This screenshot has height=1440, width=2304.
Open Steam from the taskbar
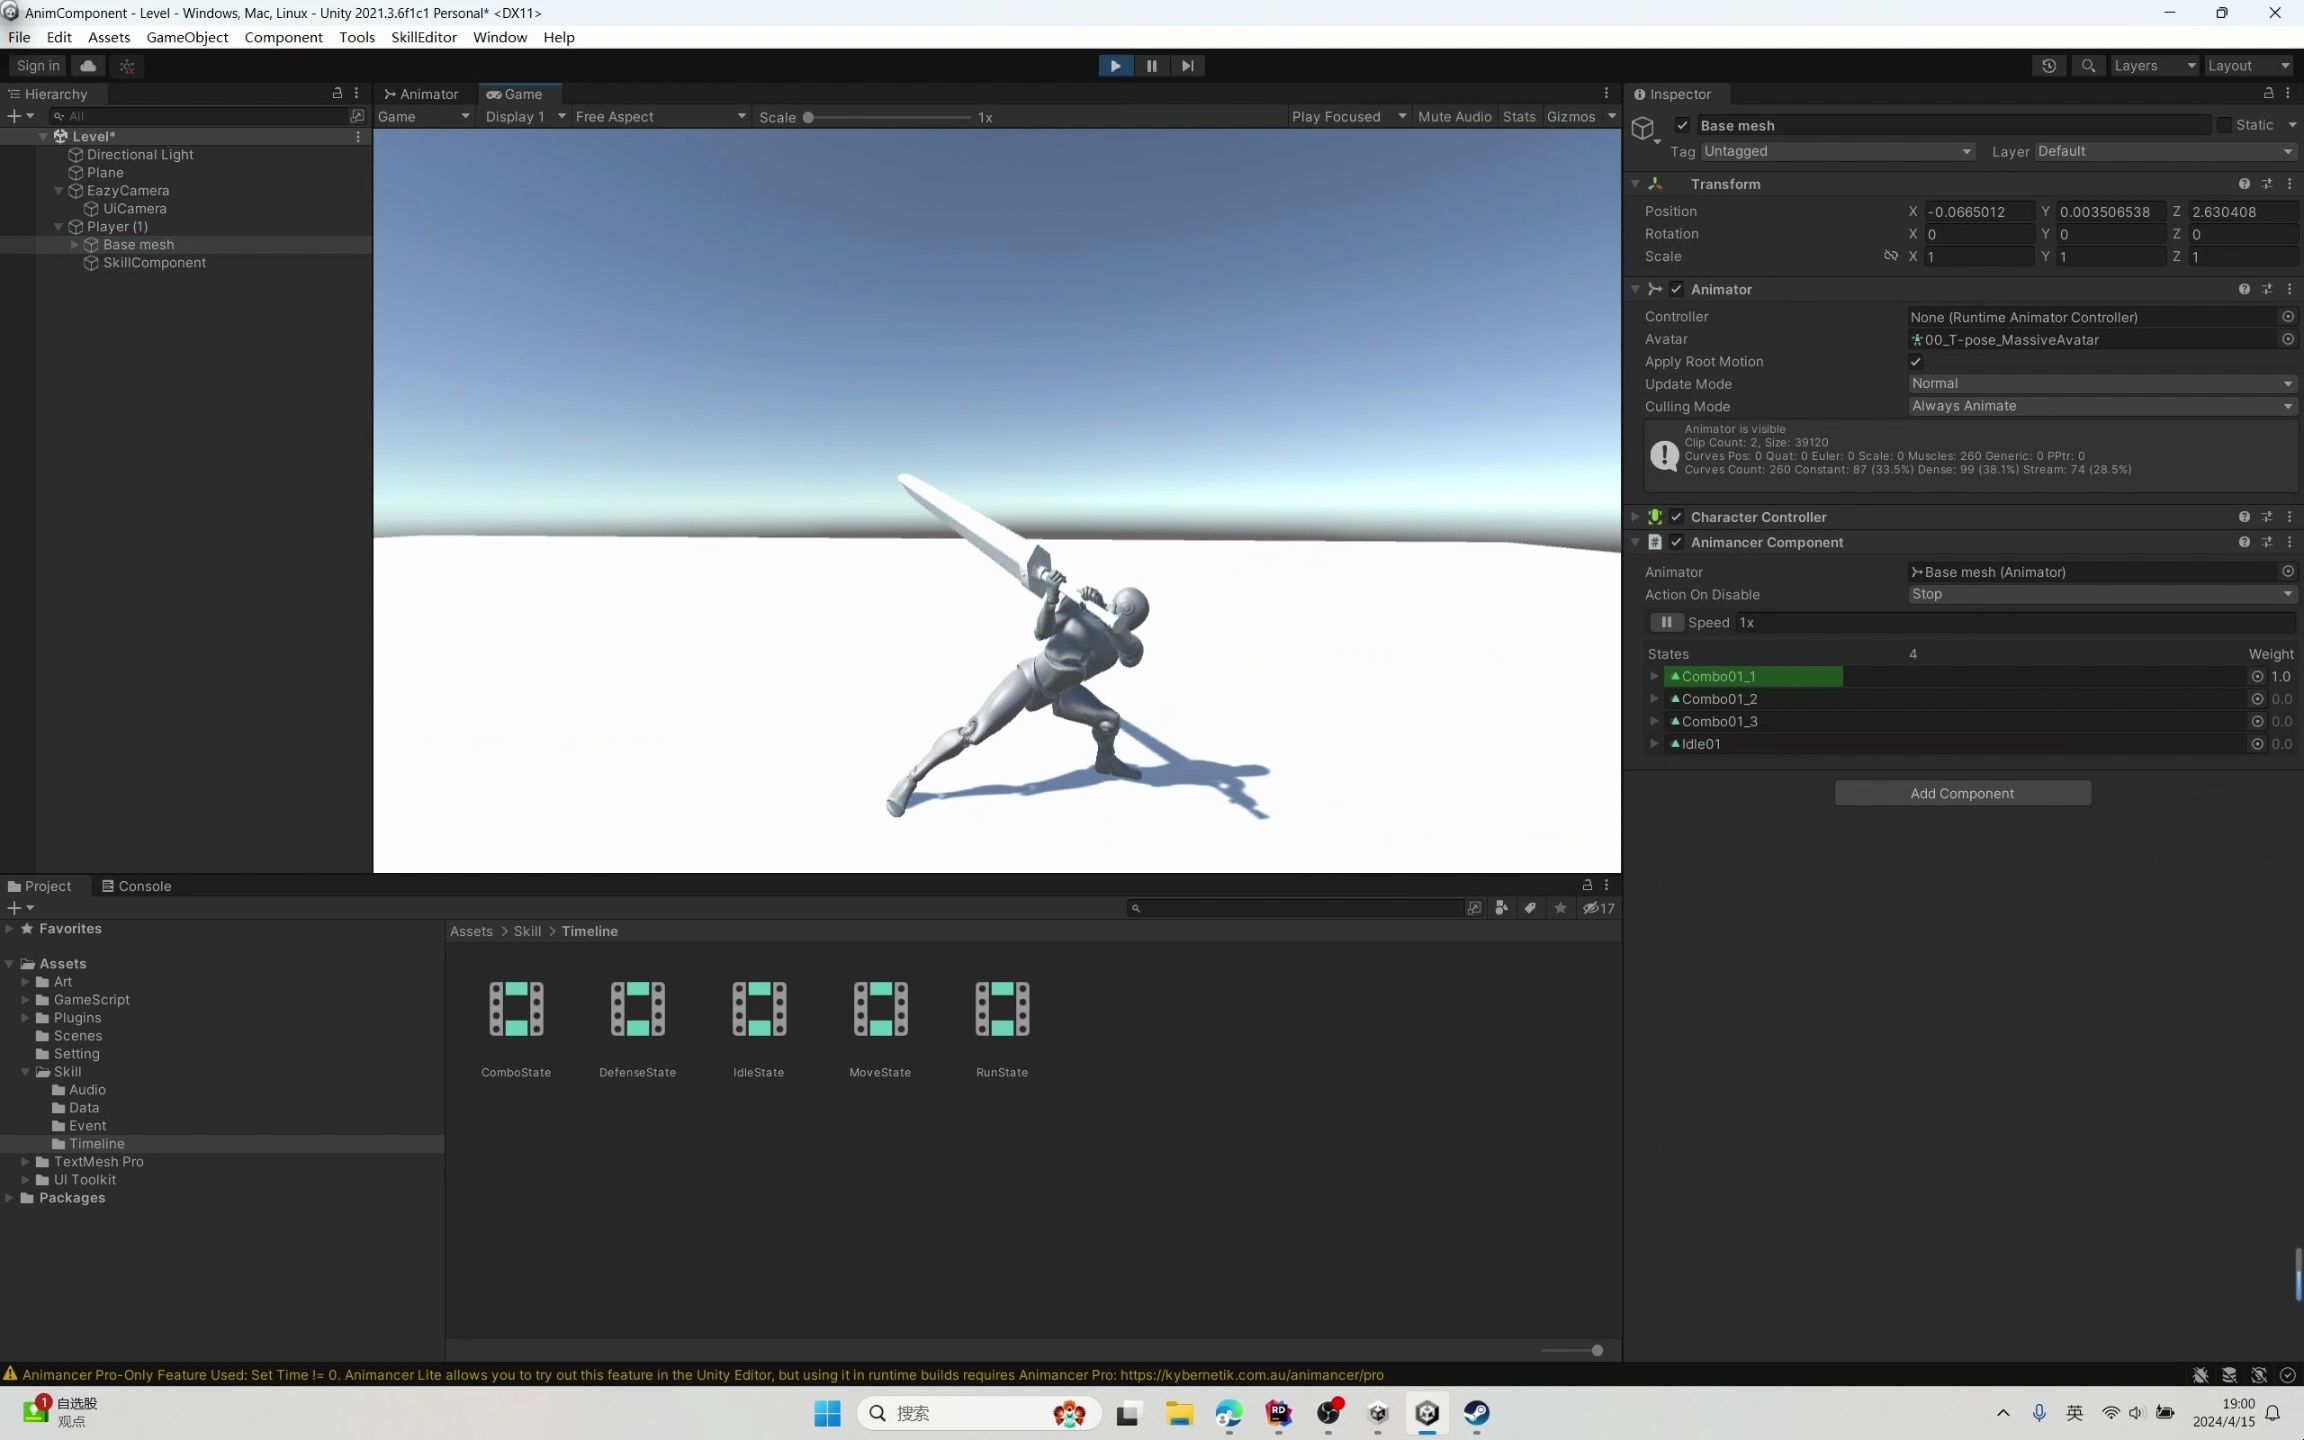click(1476, 1413)
